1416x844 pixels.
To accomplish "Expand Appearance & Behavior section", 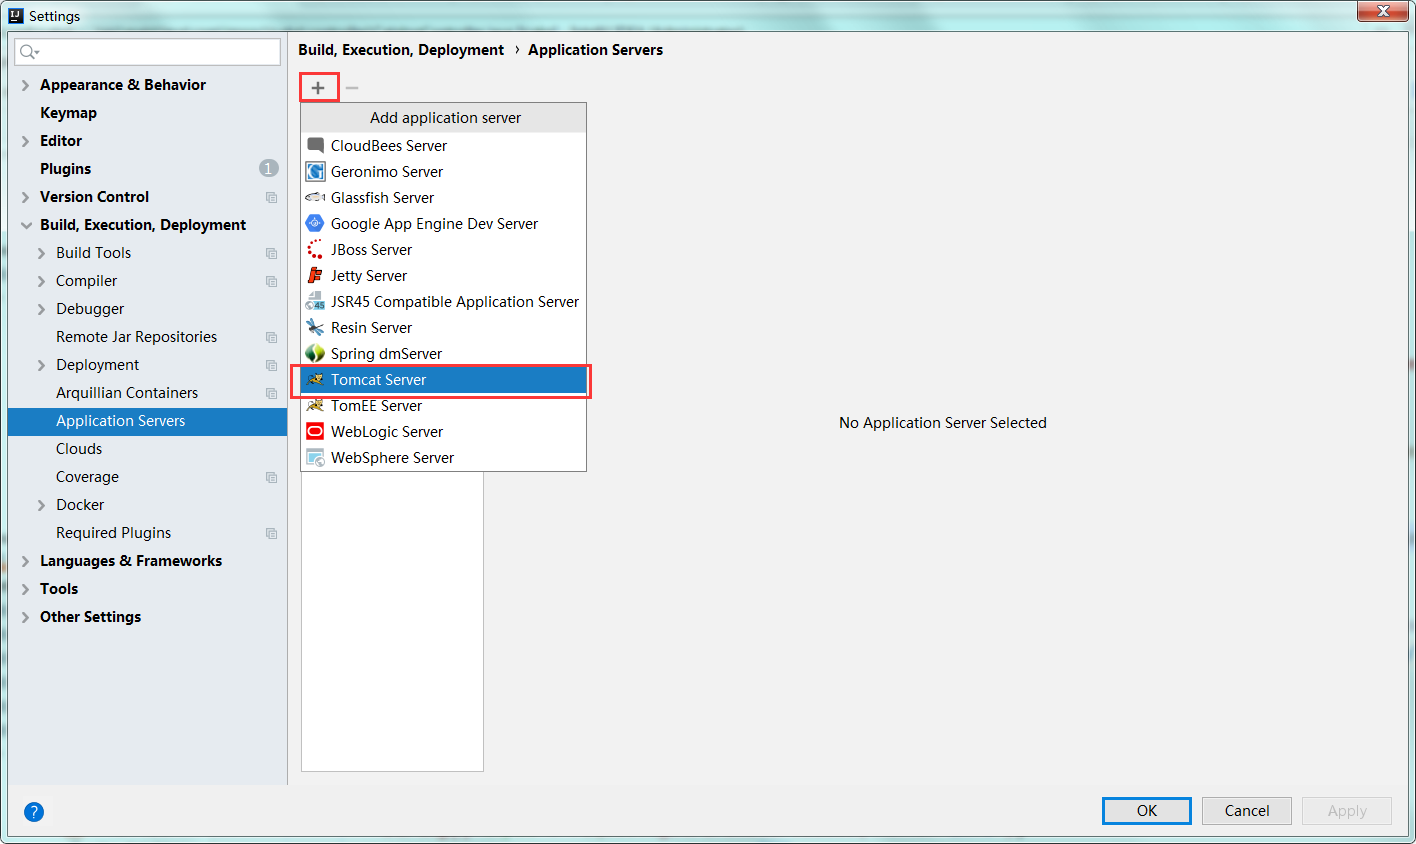I will pyautogui.click(x=26, y=86).
